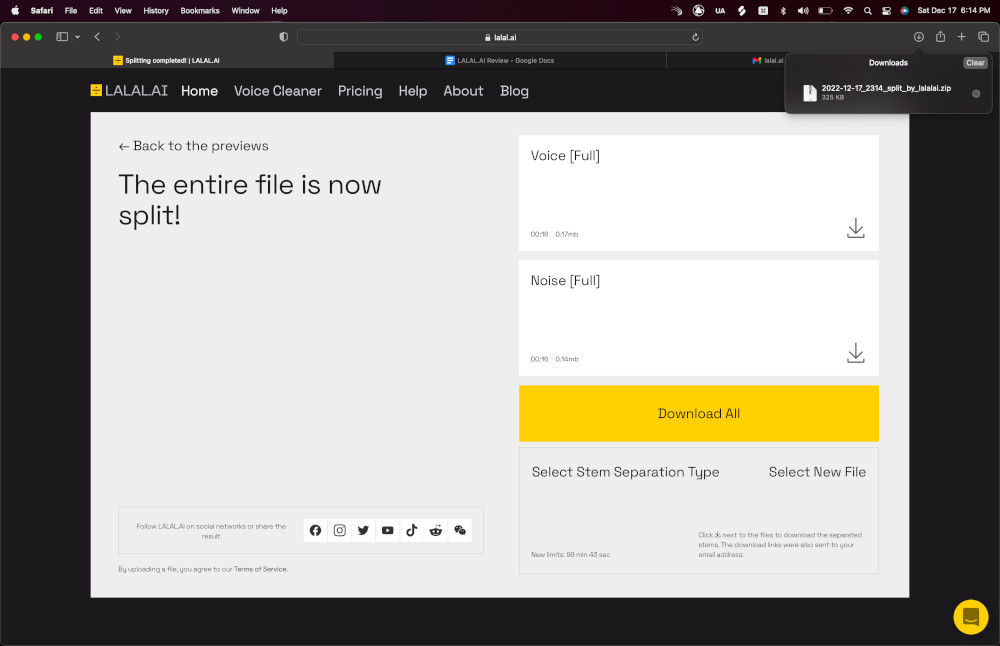The width and height of the screenshot is (1000, 646).
Task: Go forward in Safari history
Action: click(117, 37)
